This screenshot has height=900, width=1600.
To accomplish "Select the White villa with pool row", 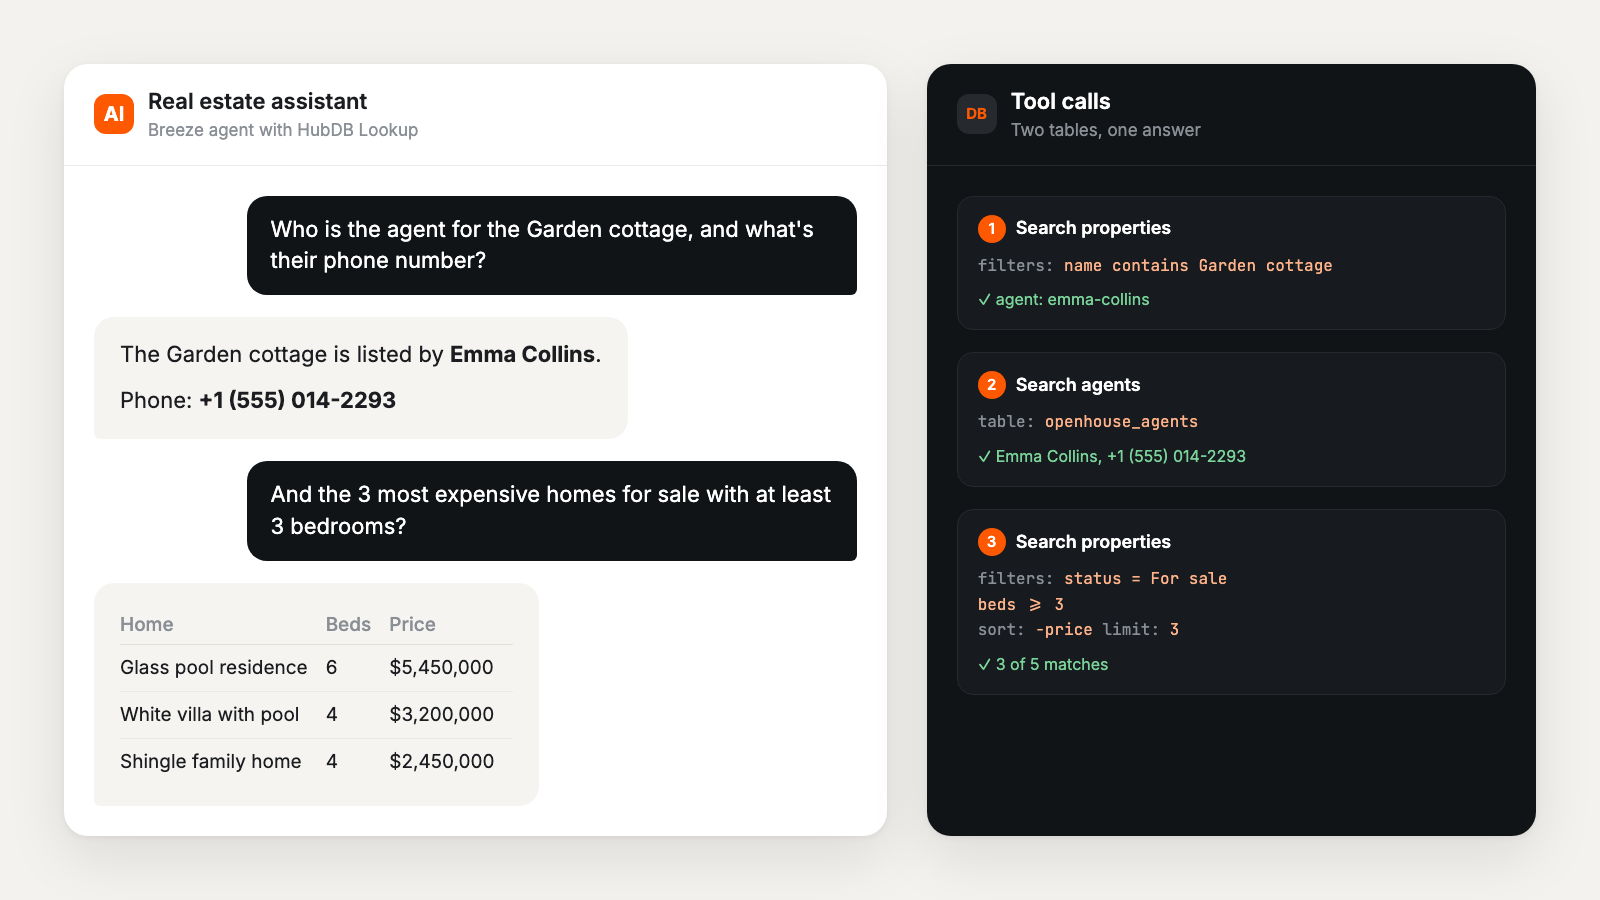I will click(x=316, y=715).
